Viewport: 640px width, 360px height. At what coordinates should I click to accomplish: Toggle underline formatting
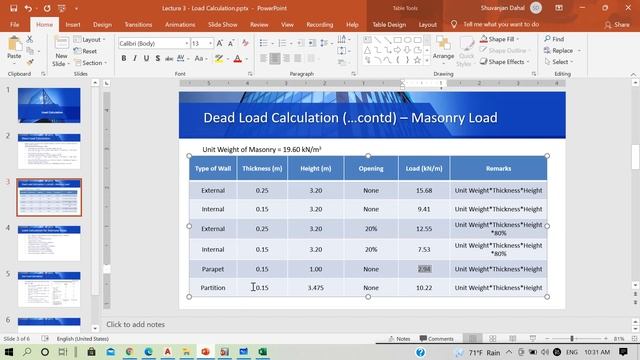tap(146, 59)
